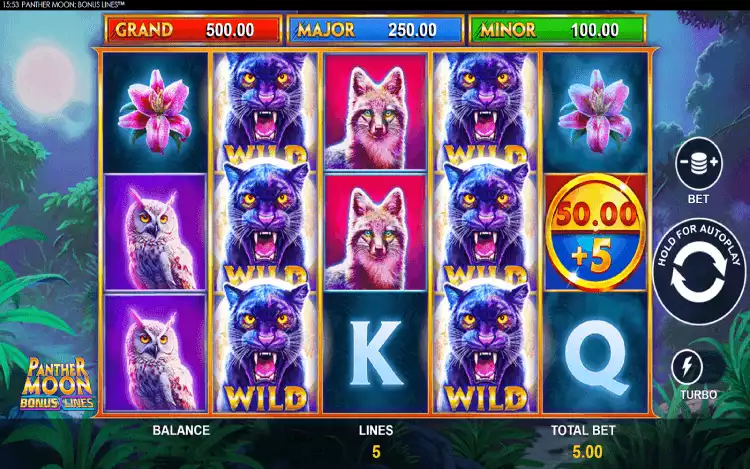Image resolution: width=750 pixels, height=469 pixels.
Task: Click the K letter symbol
Action: click(x=375, y=353)
